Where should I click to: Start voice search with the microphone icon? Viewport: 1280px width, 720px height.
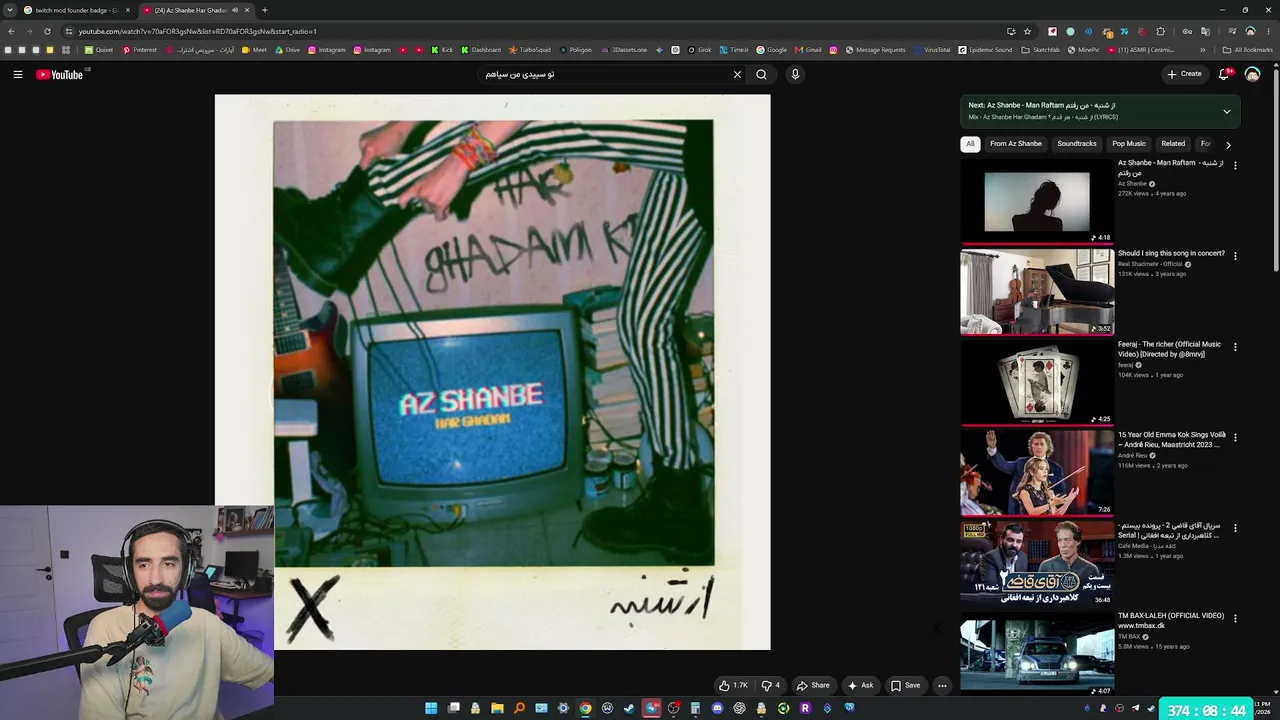pos(795,74)
